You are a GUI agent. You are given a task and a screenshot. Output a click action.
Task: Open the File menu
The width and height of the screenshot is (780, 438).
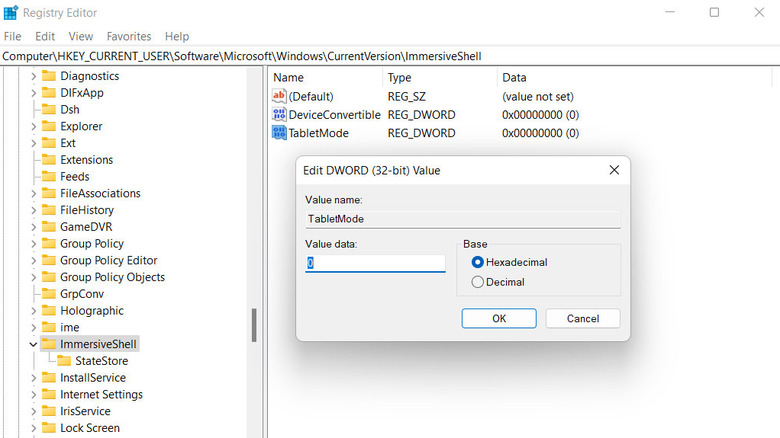(x=12, y=36)
